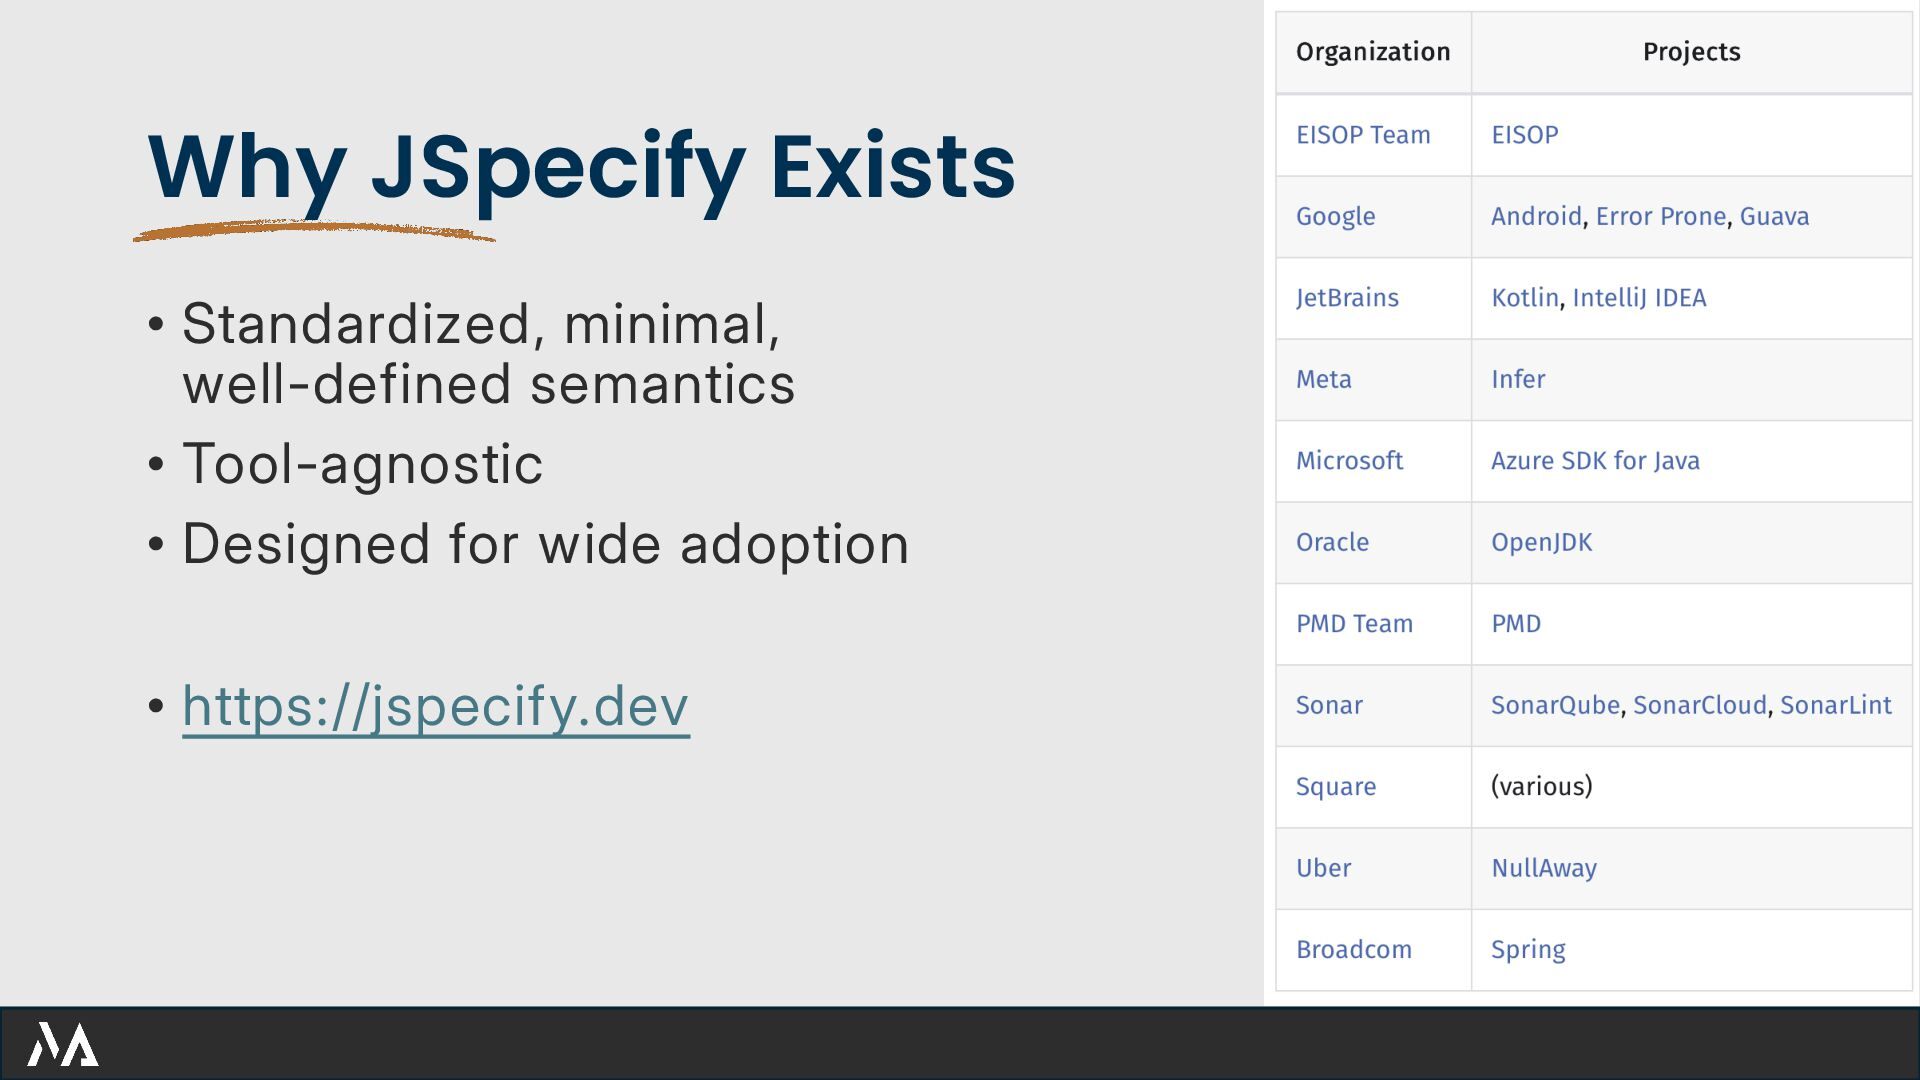Follow the SonarLint project link
This screenshot has height=1080, width=1920.
click(x=1835, y=705)
